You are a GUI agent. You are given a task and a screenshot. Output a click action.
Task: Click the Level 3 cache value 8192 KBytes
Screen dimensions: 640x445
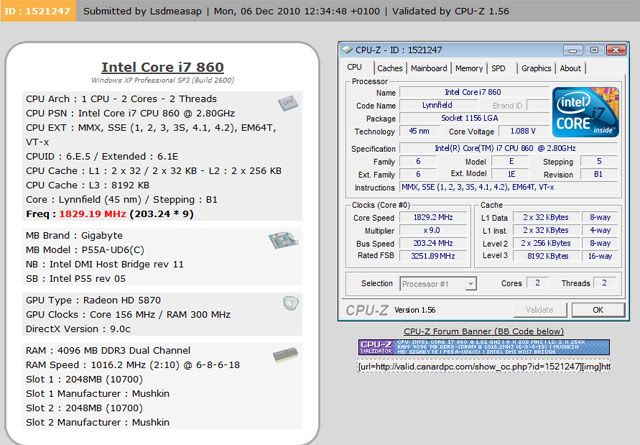point(547,256)
